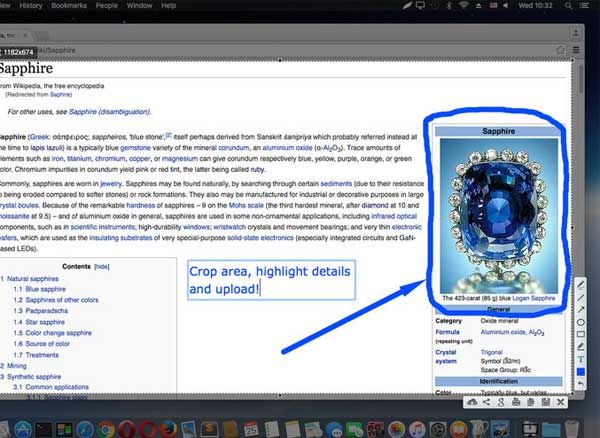
Task: Click the Wed 10:32 clock
Action: tap(535, 5)
